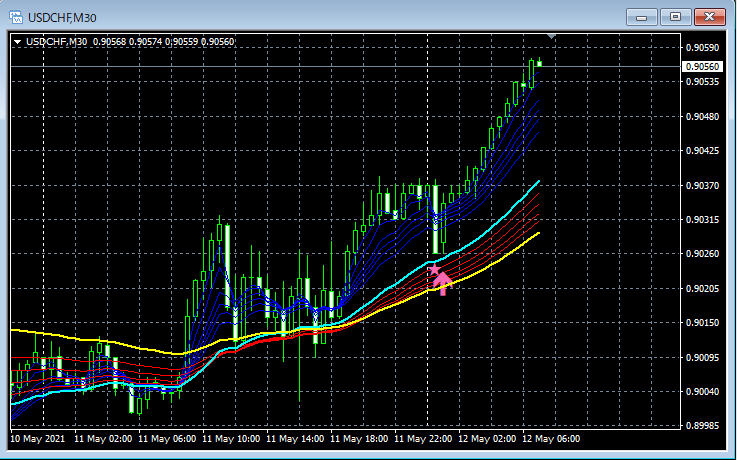Expand the white triangle beside USDCHF,M30 header
This screenshot has width=738, height=460.
[18, 42]
